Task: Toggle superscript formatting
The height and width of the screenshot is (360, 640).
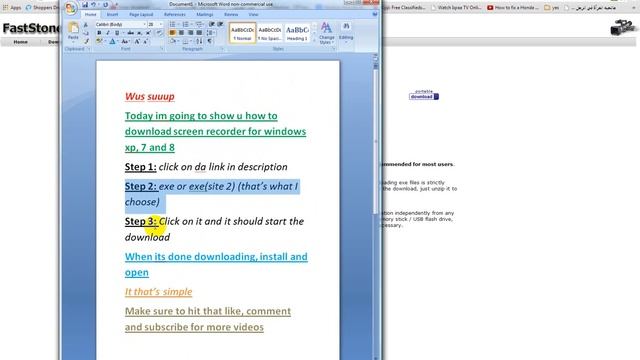Action: (x=148, y=33)
